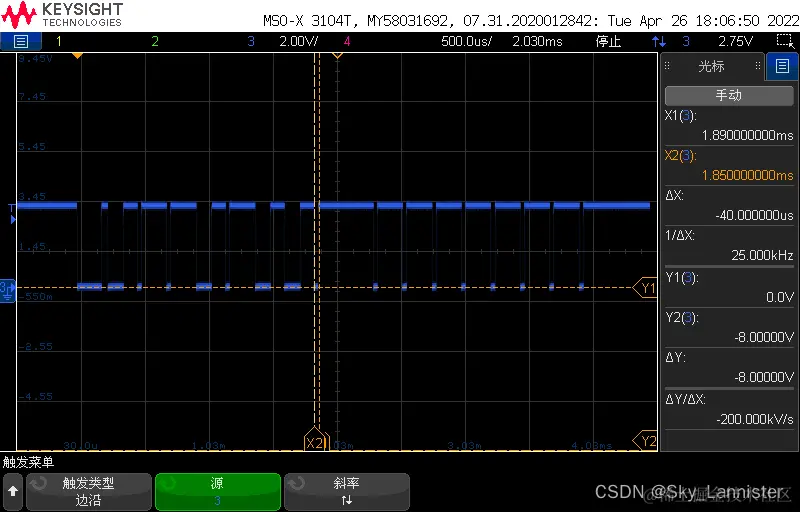Image resolution: width=800 pixels, height=512 pixels.
Task: Click the 2.030ms horizontal delay value
Action: pos(537,41)
